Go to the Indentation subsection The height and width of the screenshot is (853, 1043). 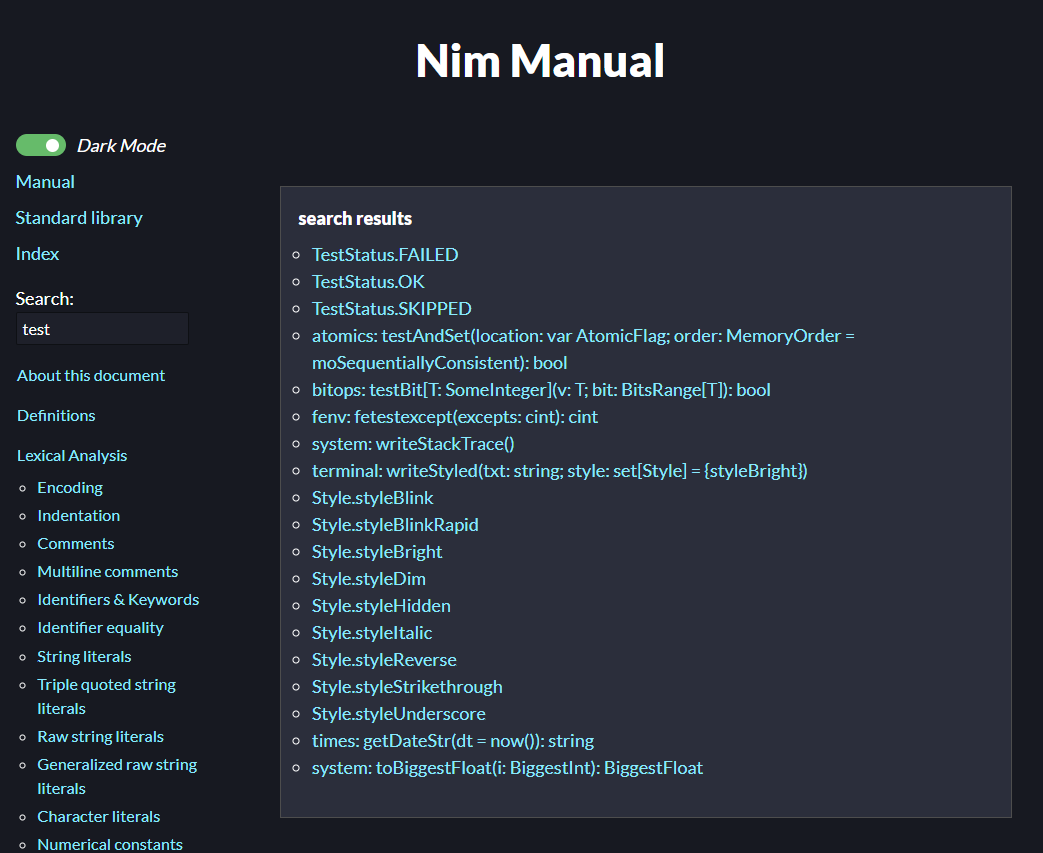pos(78,516)
